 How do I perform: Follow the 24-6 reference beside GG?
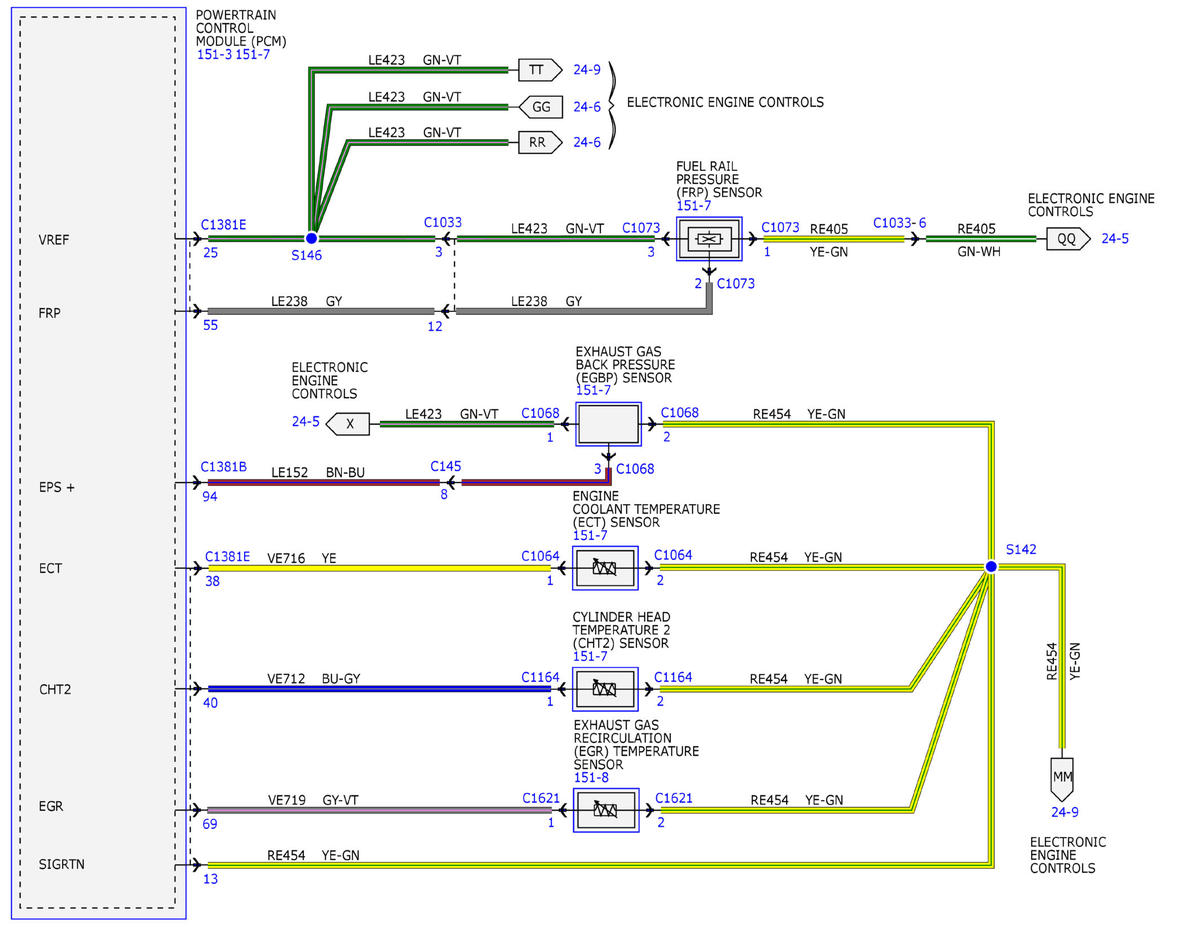point(587,106)
